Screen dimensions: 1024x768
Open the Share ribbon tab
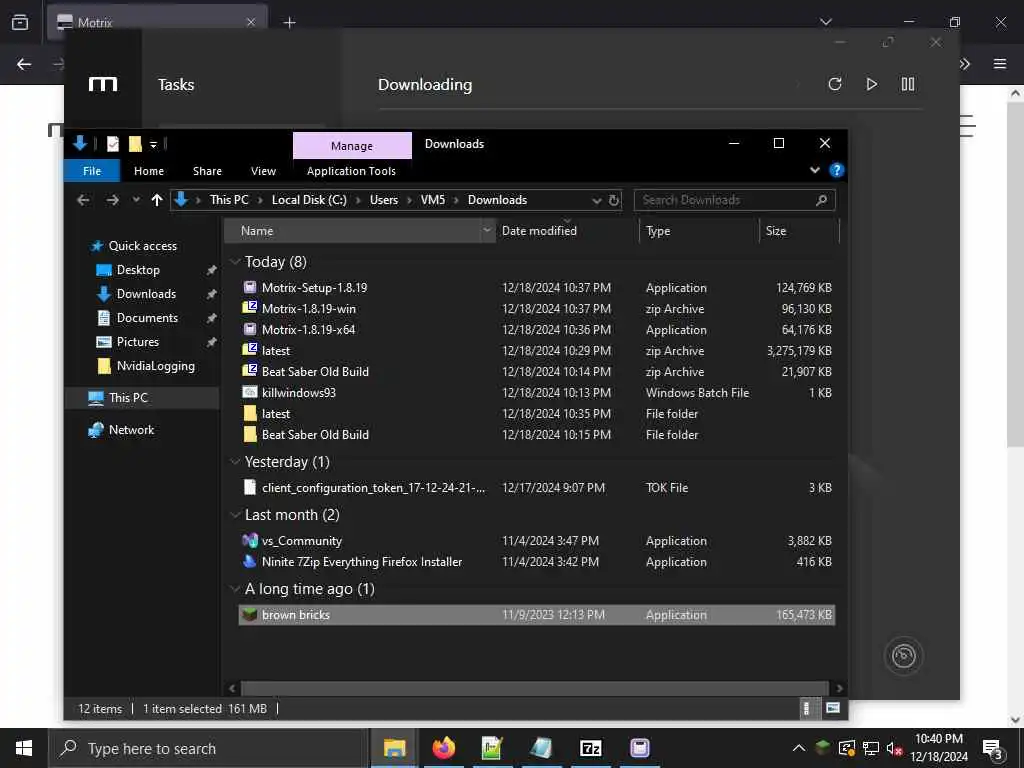(207, 171)
